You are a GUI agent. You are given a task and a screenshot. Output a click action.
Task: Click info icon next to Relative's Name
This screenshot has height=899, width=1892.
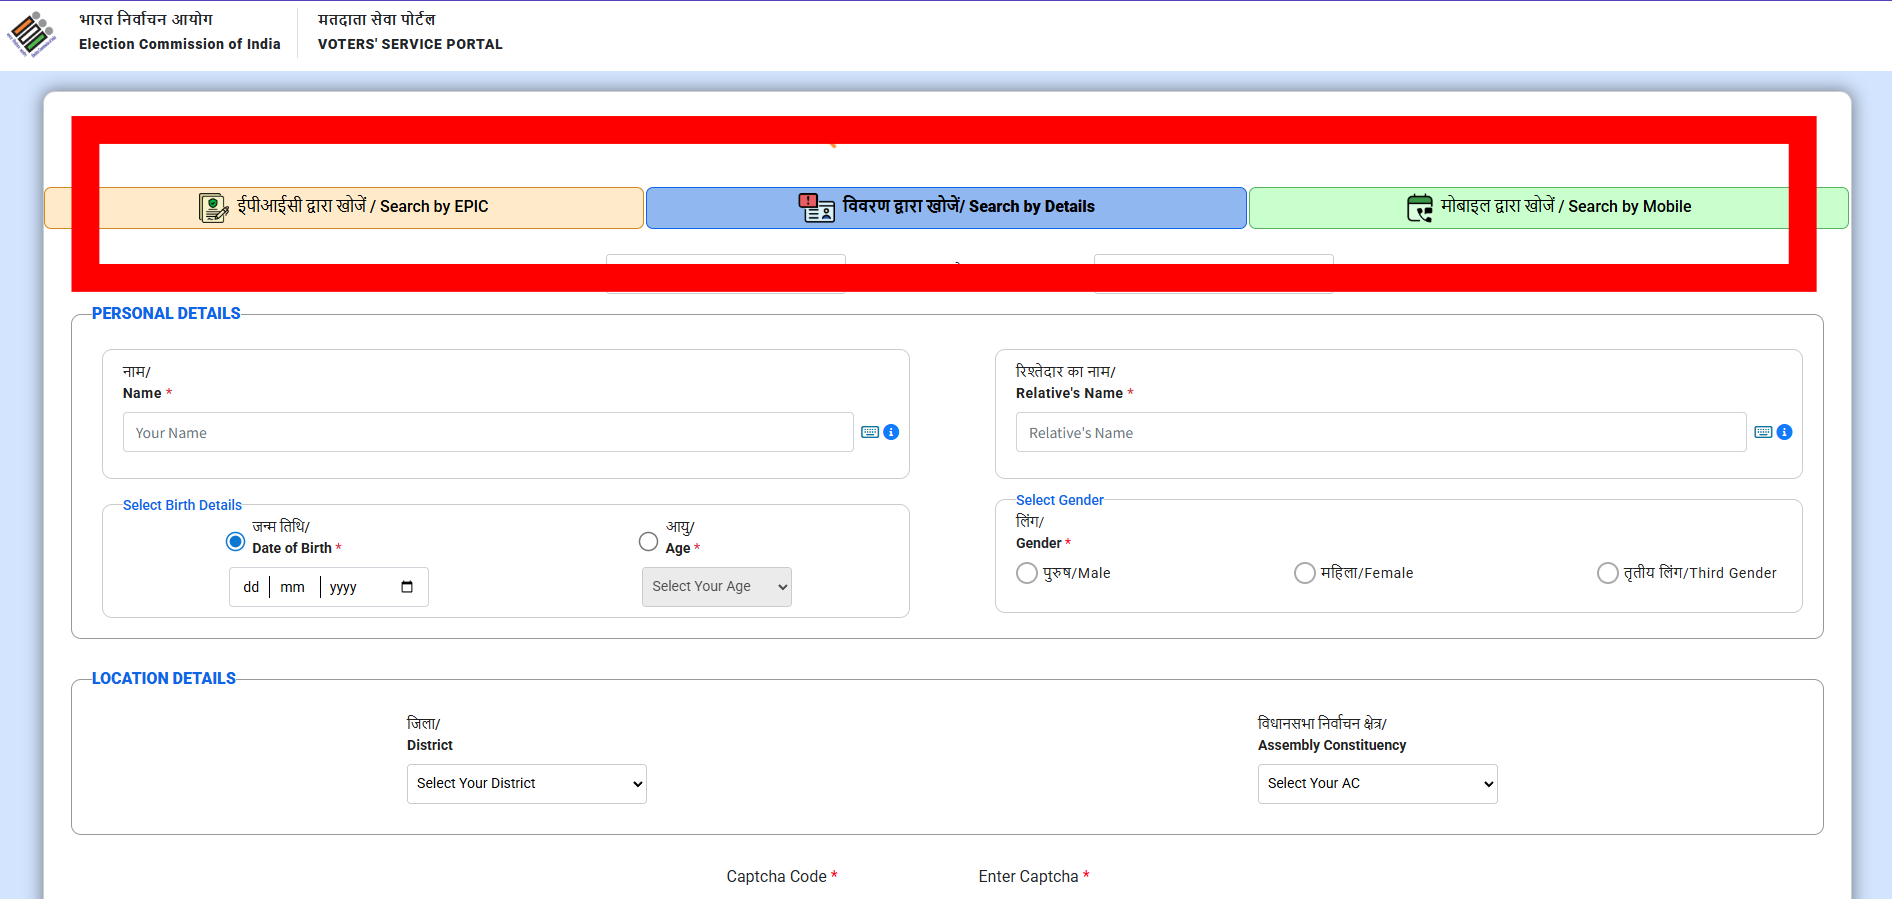coord(1784,432)
